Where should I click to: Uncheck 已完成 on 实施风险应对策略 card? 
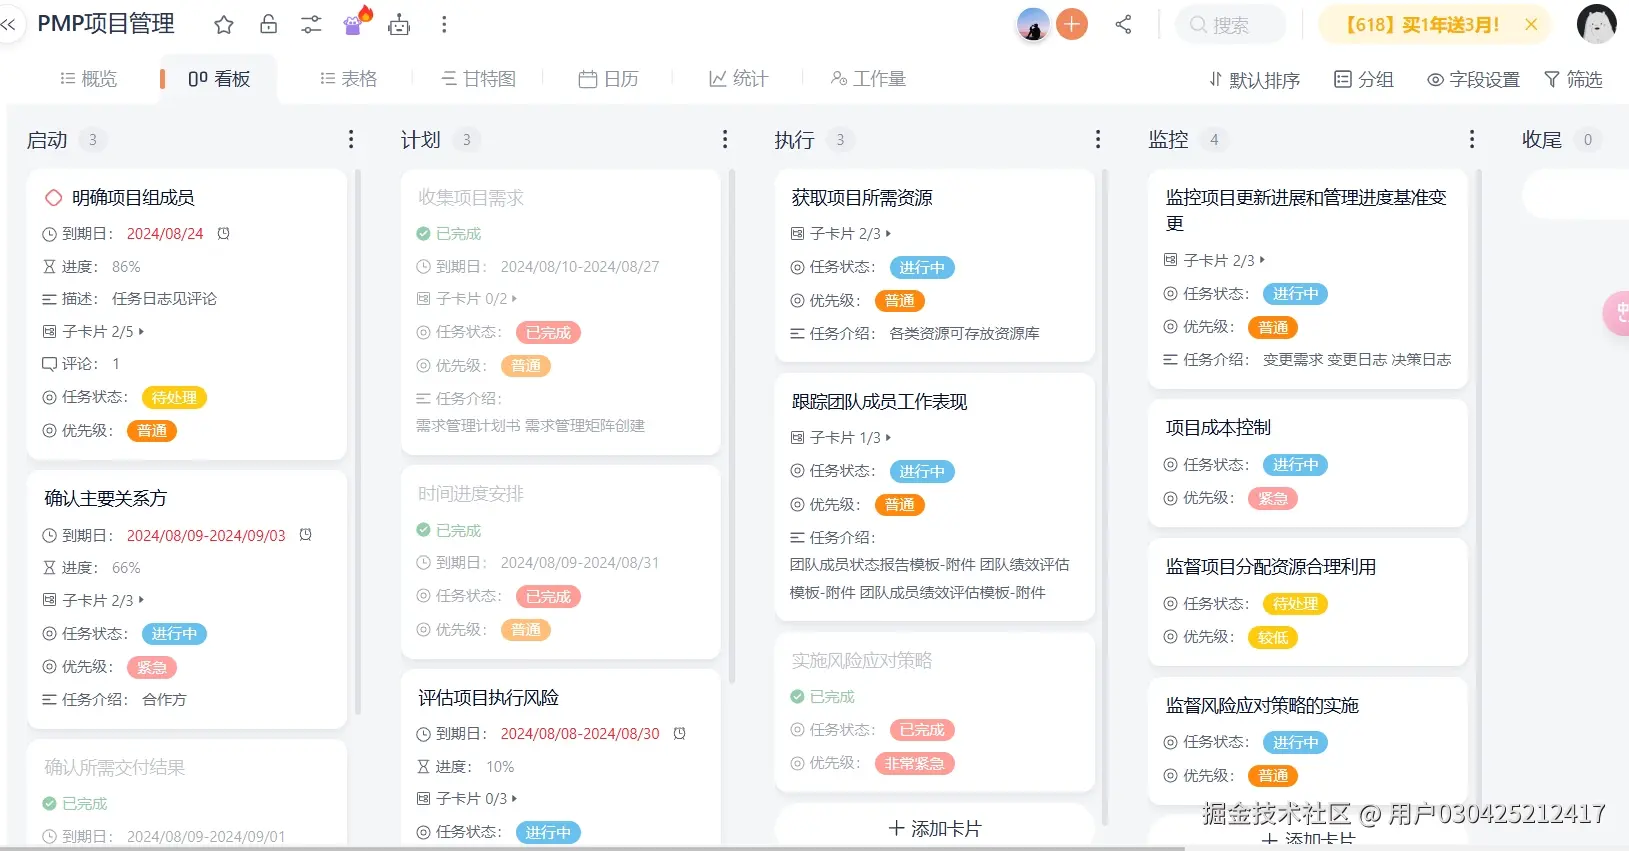point(797,697)
